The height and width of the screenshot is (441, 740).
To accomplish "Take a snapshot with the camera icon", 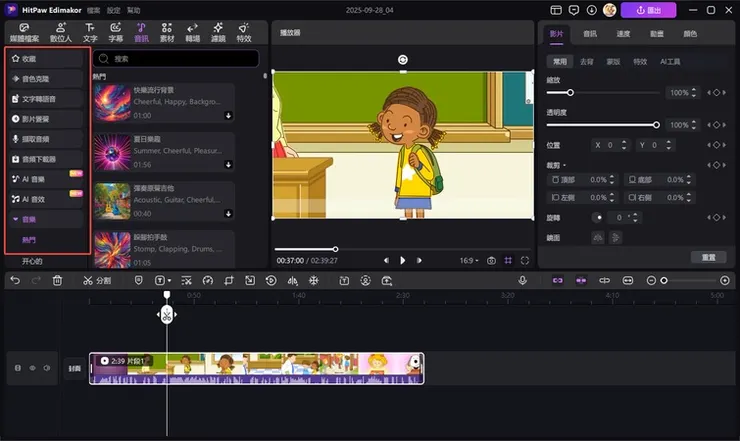I will (x=491, y=260).
